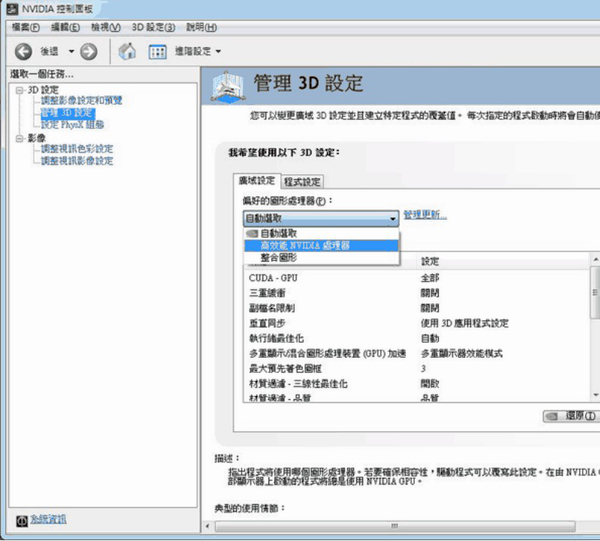Image resolution: width=600 pixels, height=541 pixels.
Task: Open the 3D 設定(3) menu
Action: 153,27
